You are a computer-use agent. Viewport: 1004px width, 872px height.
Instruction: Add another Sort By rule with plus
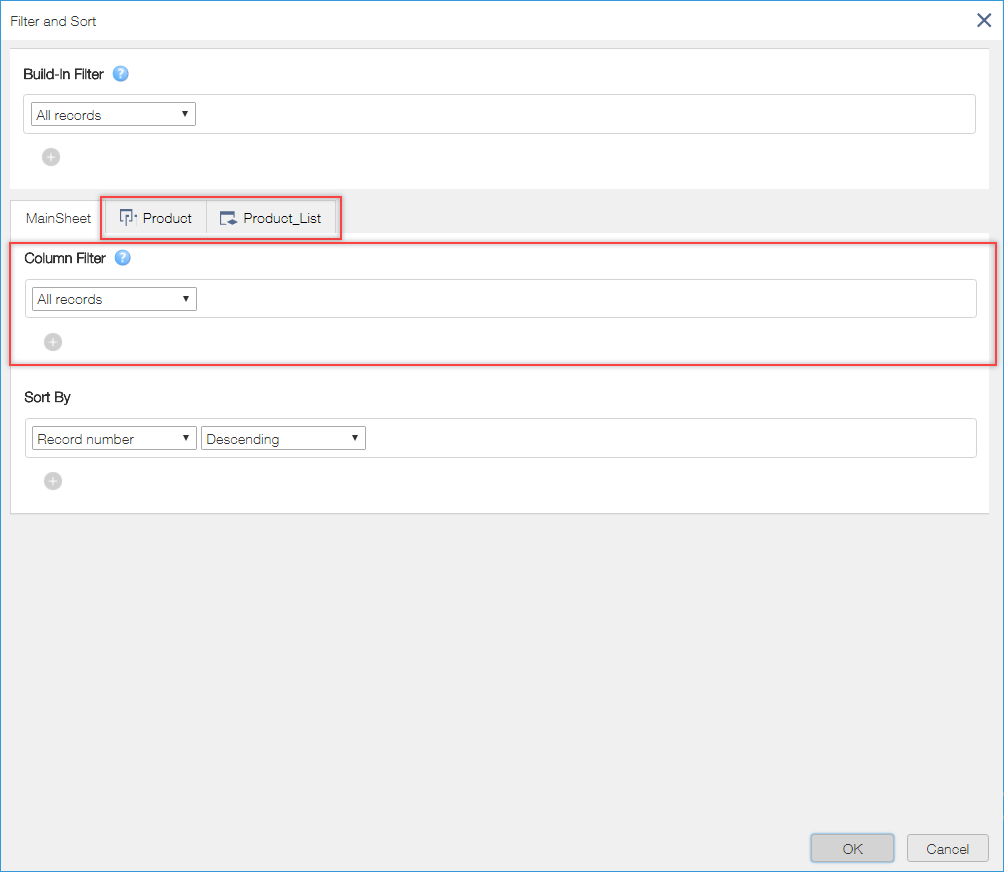click(x=53, y=481)
